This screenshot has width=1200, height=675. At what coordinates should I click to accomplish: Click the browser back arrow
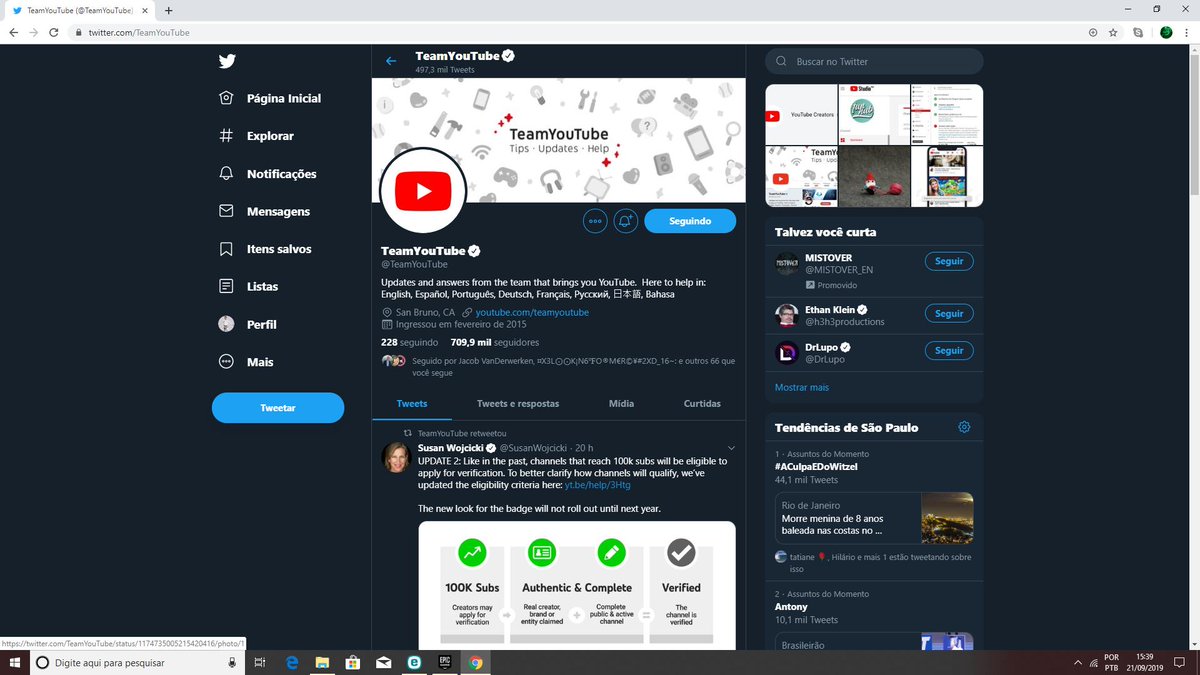pos(13,32)
